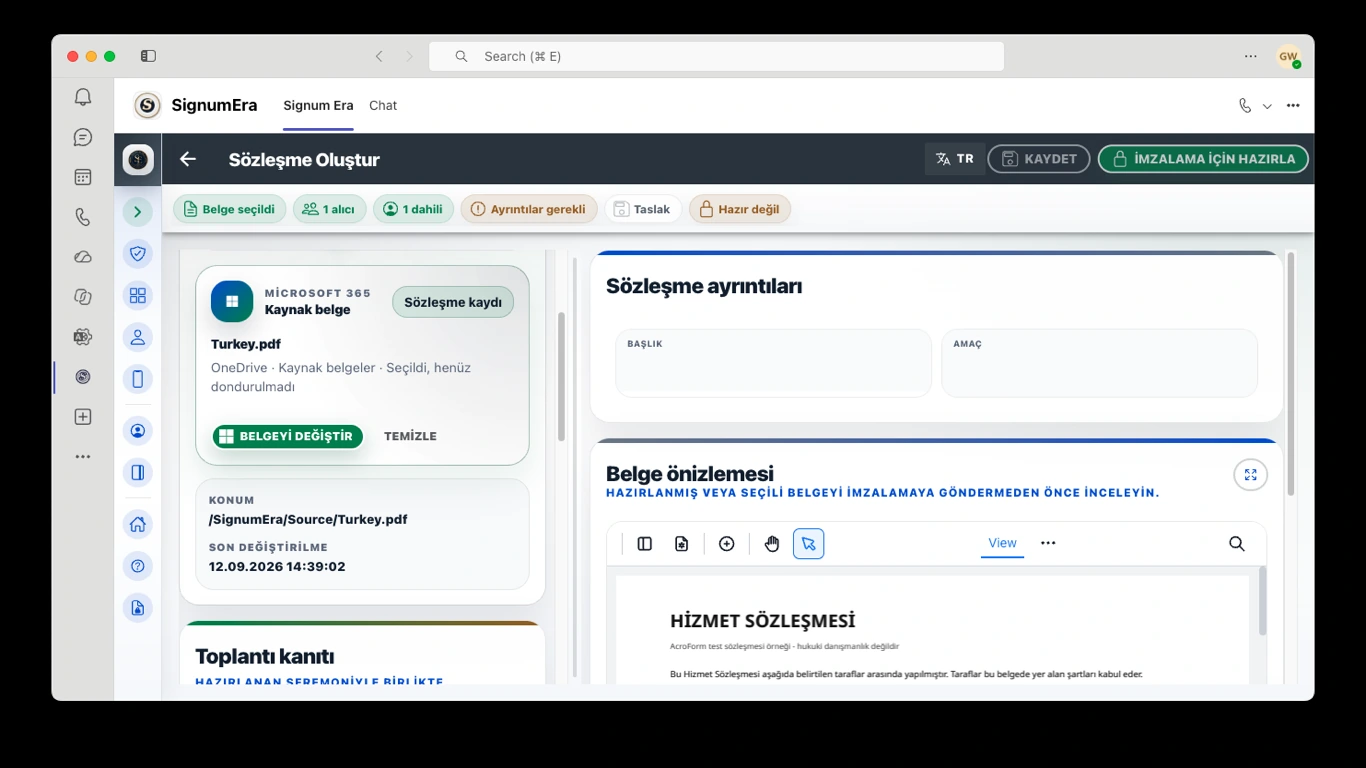Focus the Teams Search box
The height and width of the screenshot is (768, 1366).
coord(716,56)
